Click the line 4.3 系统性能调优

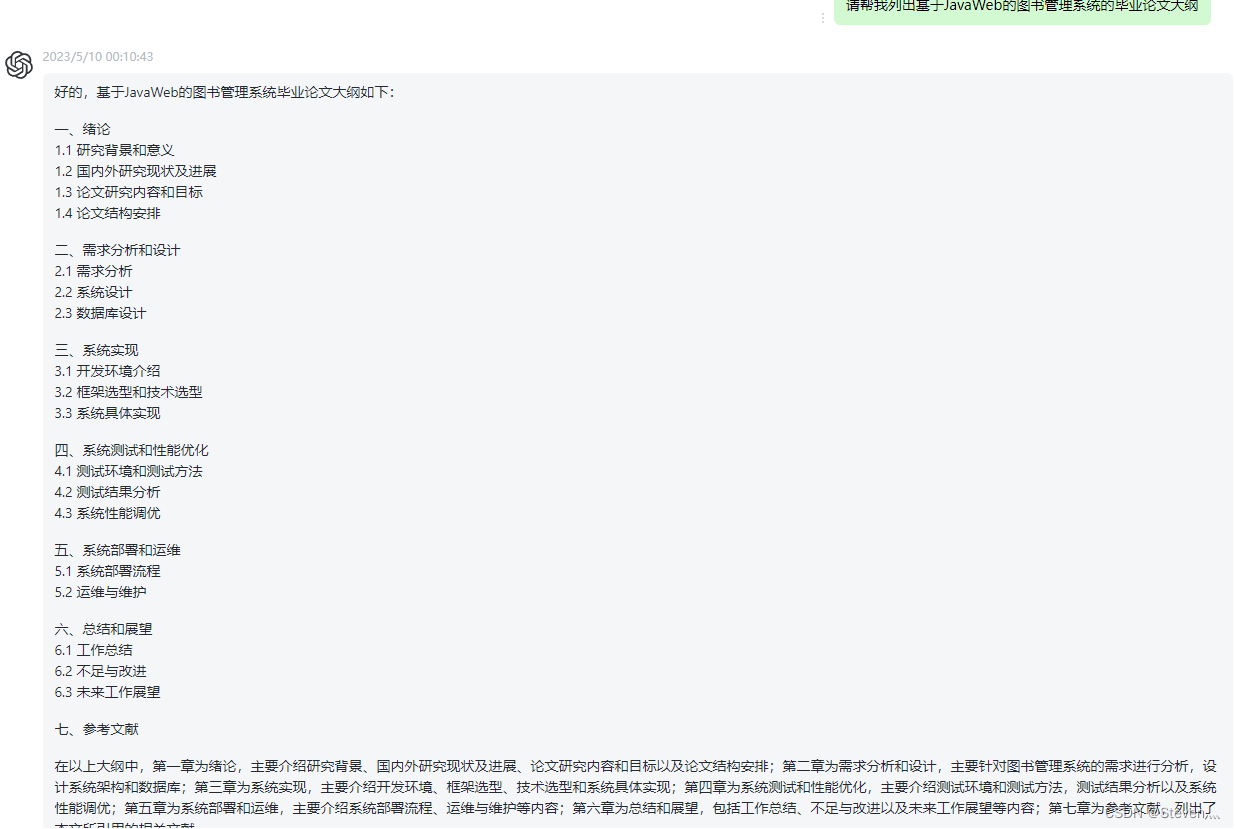(x=108, y=513)
